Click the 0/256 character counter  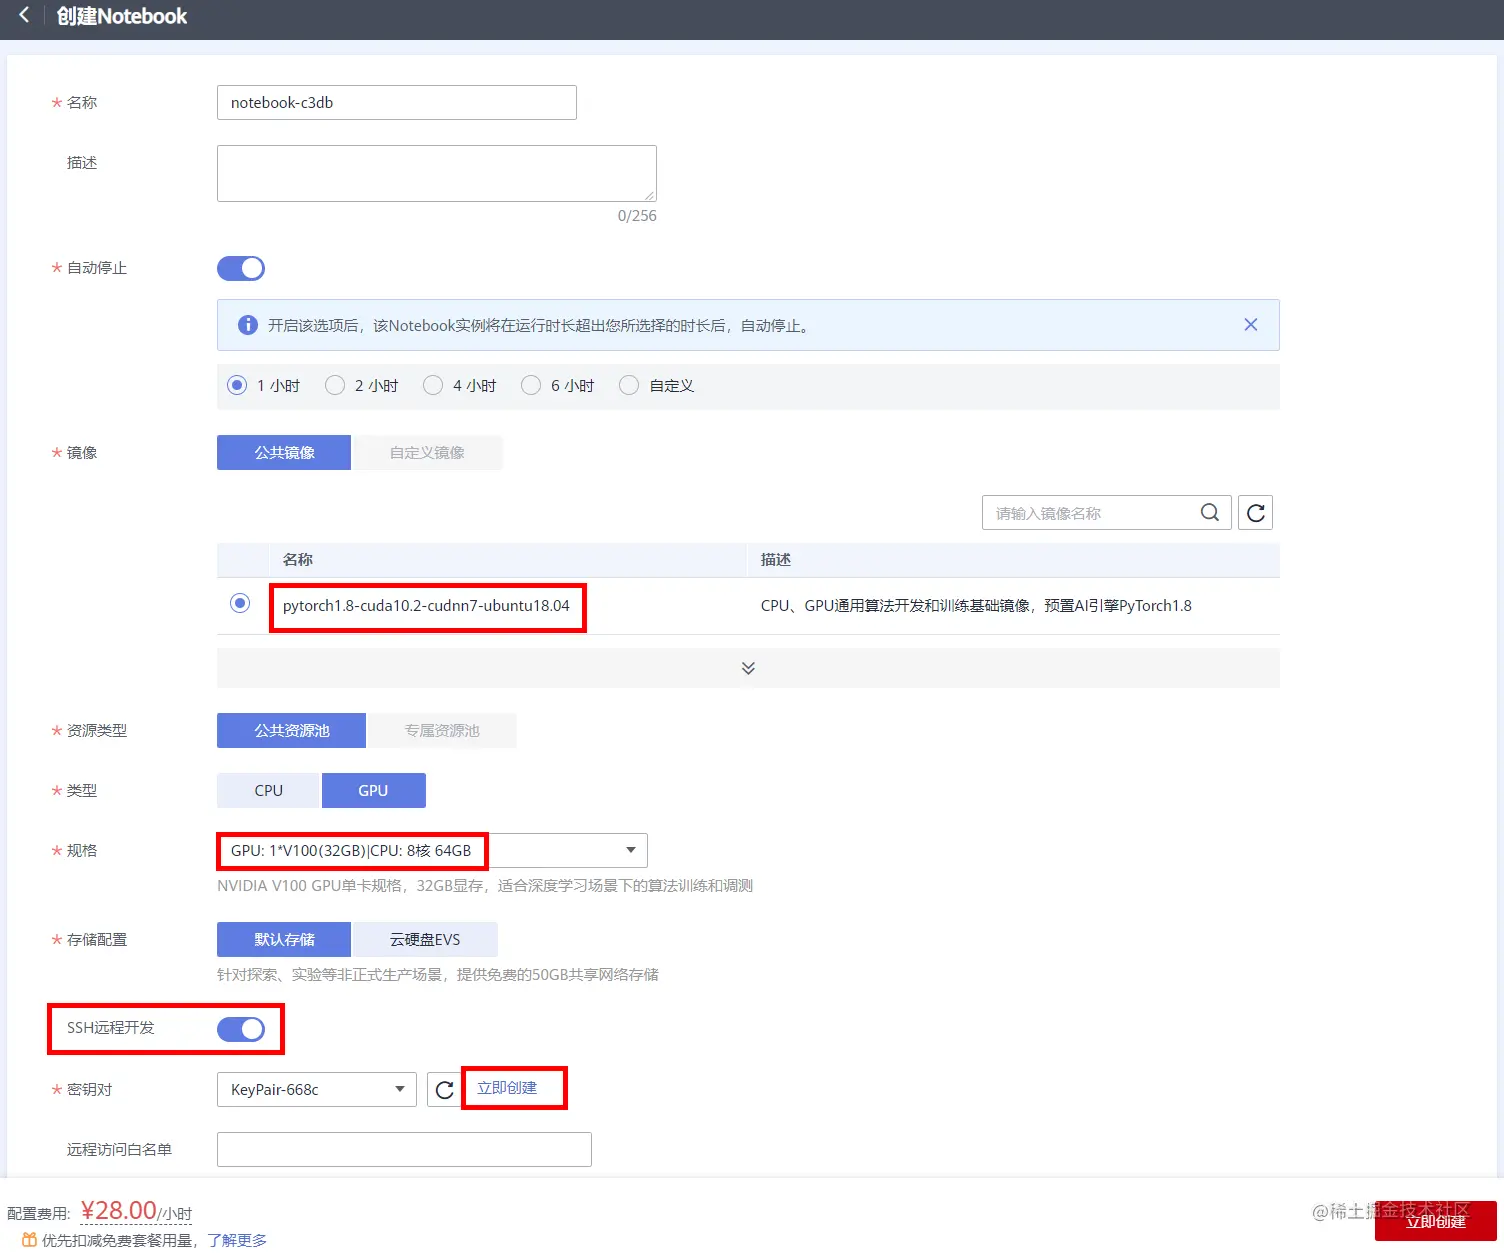637,216
